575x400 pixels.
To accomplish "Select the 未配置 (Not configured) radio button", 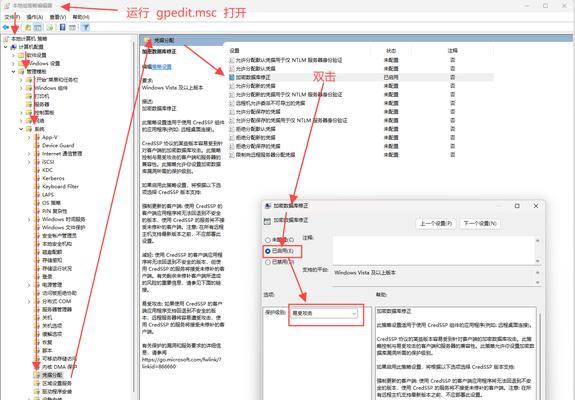I will pyautogui.click(x=268, y=240).
